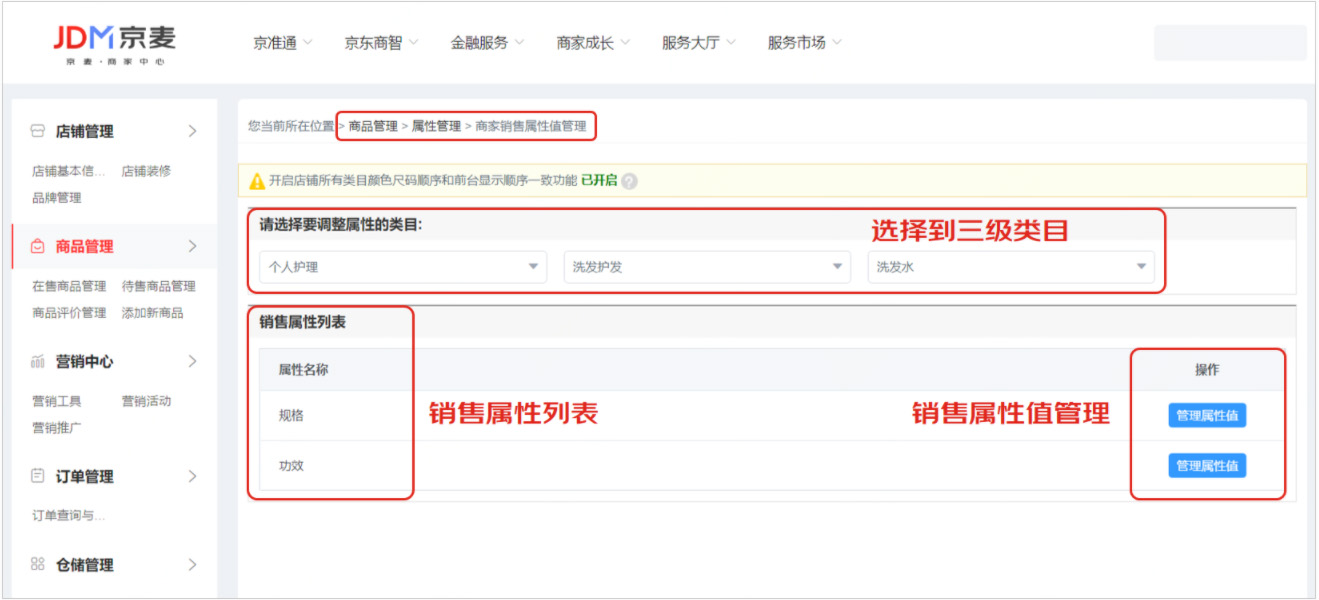The height and width of the screenshot is (600, 1319).
Task: Open the 金融服务 menu
Action: (481, 42)
